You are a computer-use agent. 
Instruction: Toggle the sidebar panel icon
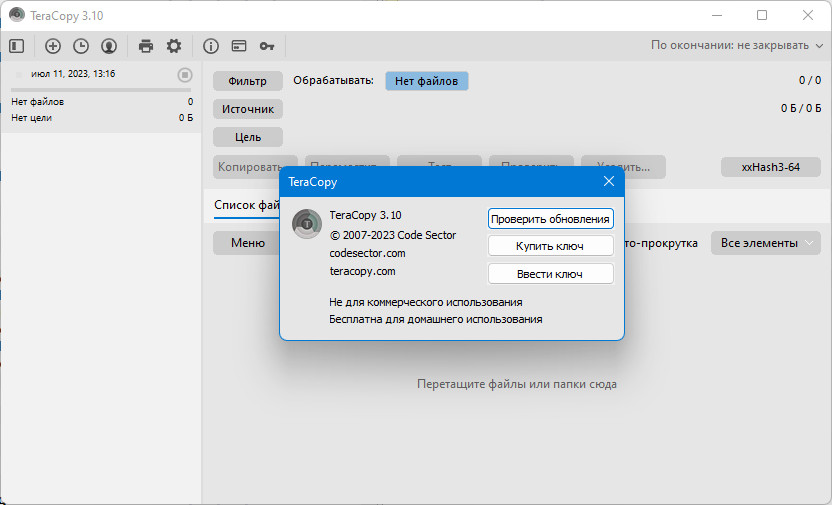[x=16, y=46]
